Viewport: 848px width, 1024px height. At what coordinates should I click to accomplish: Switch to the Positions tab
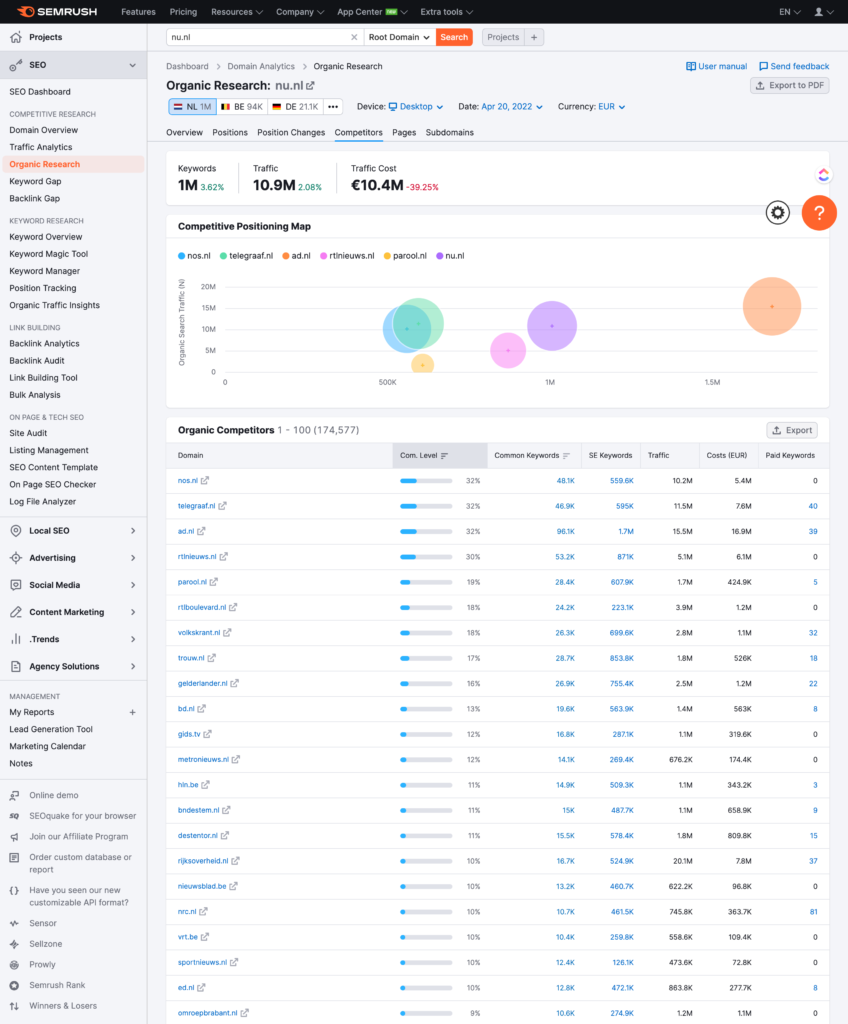(230, 133)
